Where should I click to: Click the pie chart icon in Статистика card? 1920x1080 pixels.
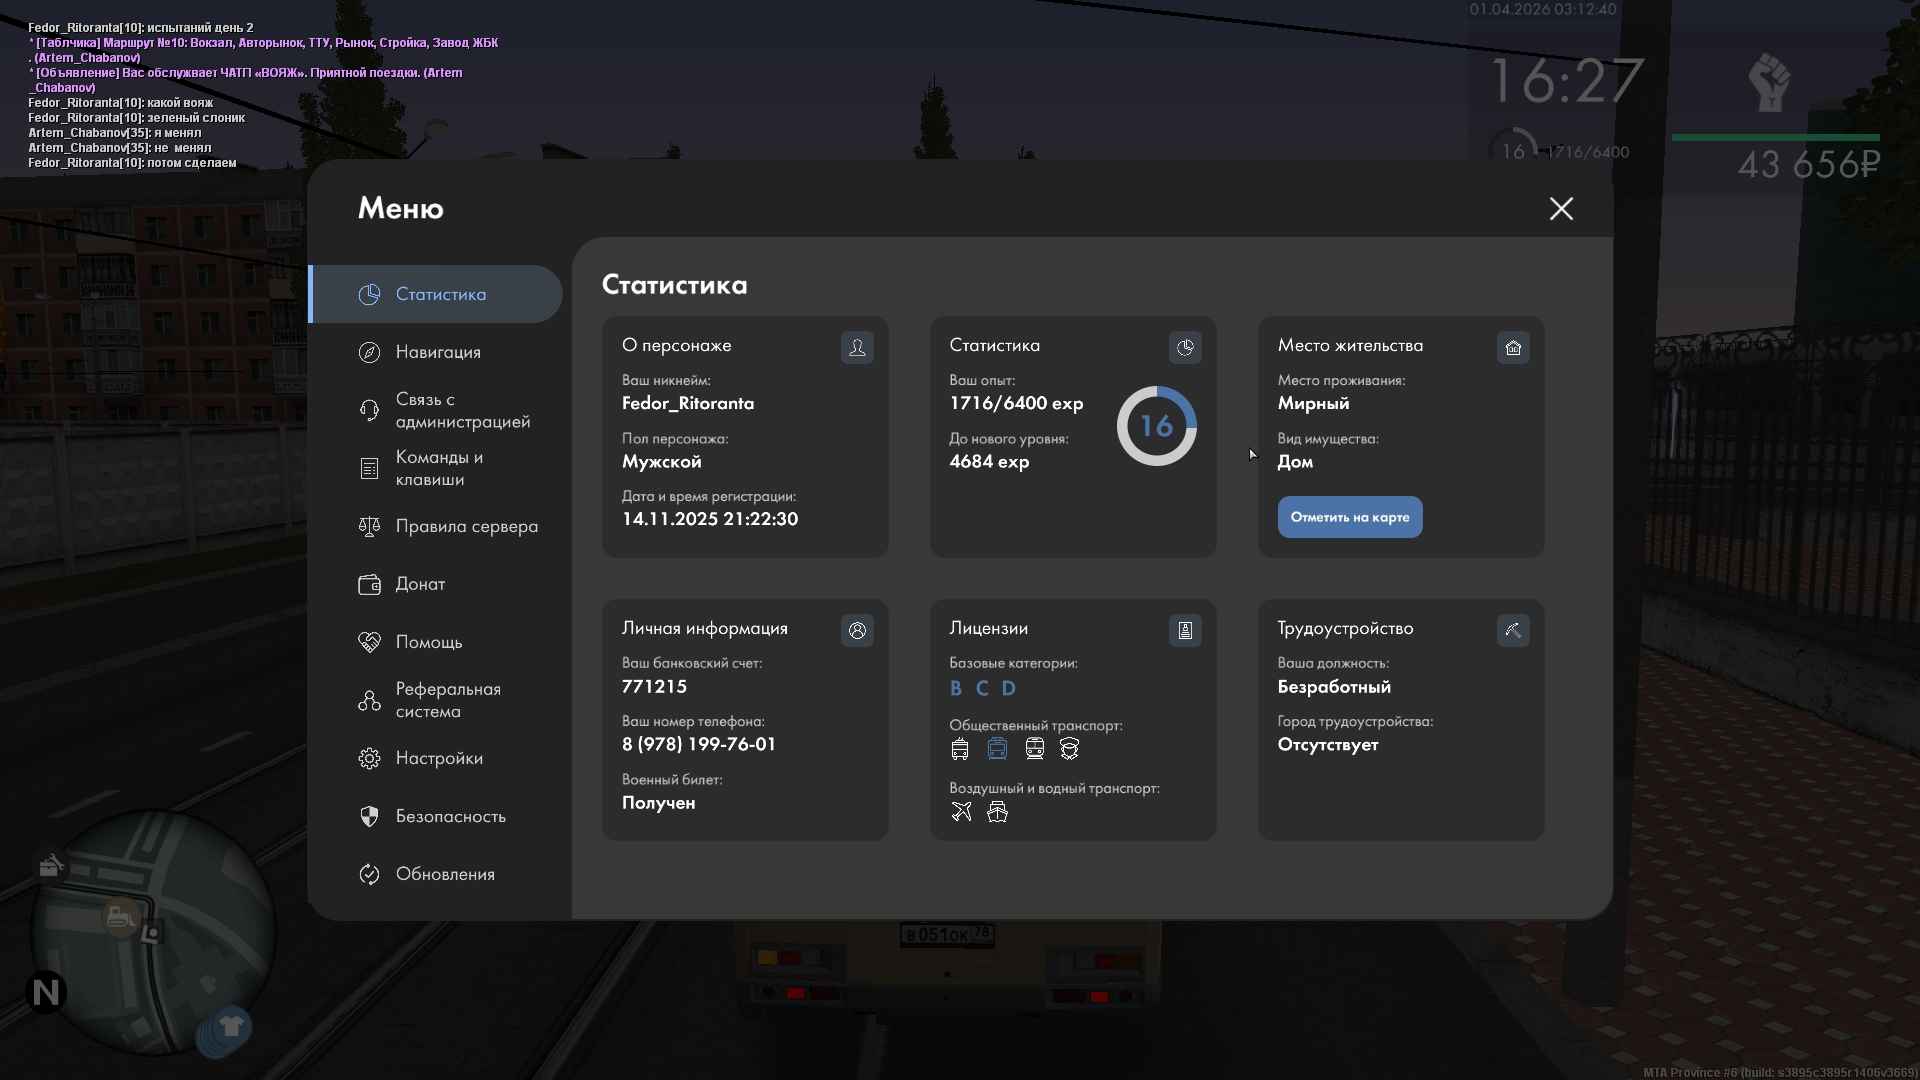(1185, 347)
